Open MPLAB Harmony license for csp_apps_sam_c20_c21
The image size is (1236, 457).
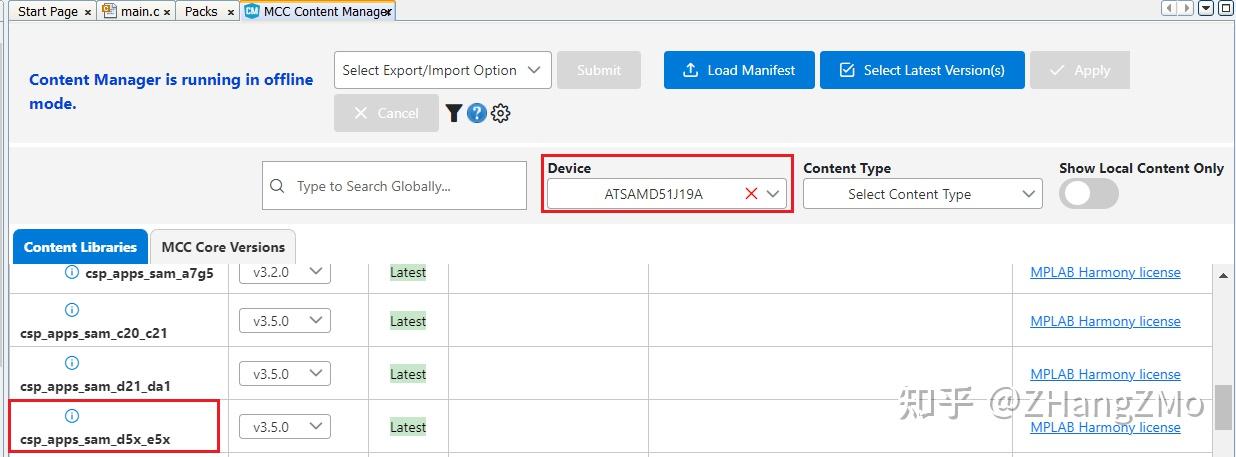[x=1105, y=321]
